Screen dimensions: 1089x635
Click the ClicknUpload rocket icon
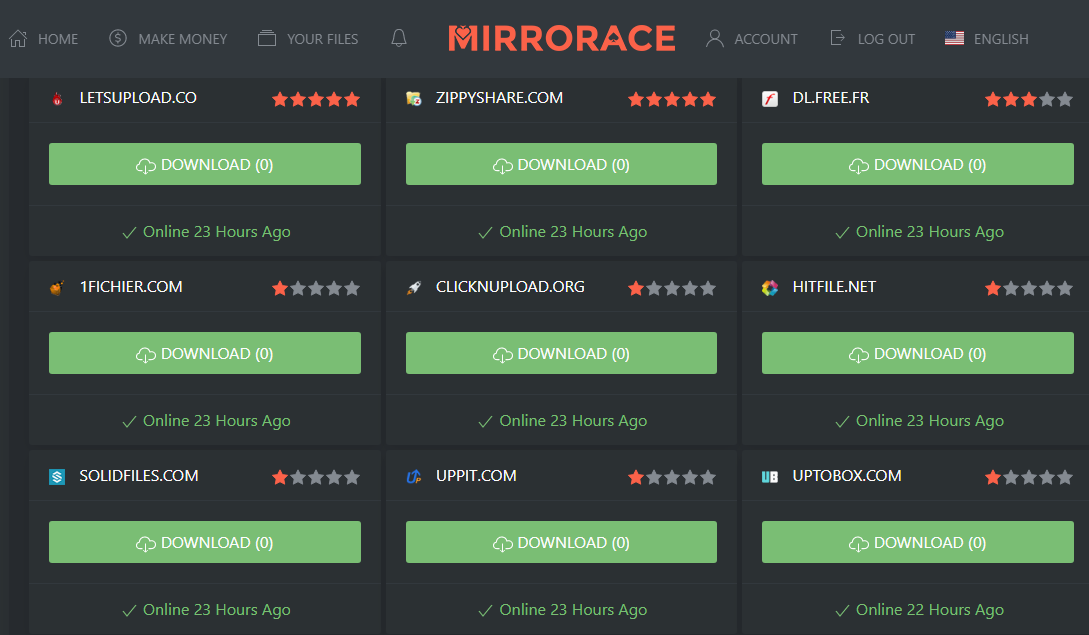pos(413,288)
